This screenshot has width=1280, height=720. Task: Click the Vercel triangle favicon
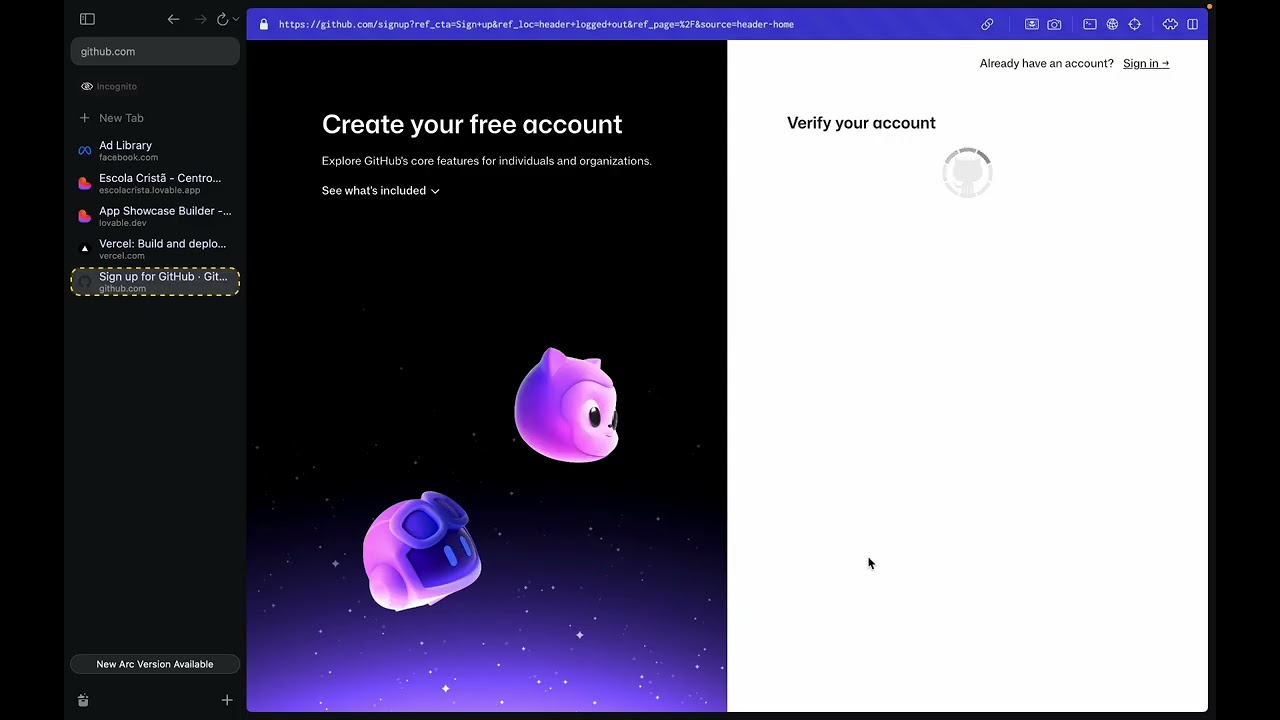coord(85,249)
